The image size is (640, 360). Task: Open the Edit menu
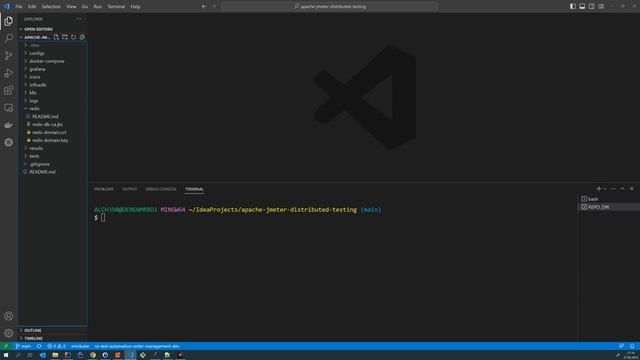click(32, 7)
